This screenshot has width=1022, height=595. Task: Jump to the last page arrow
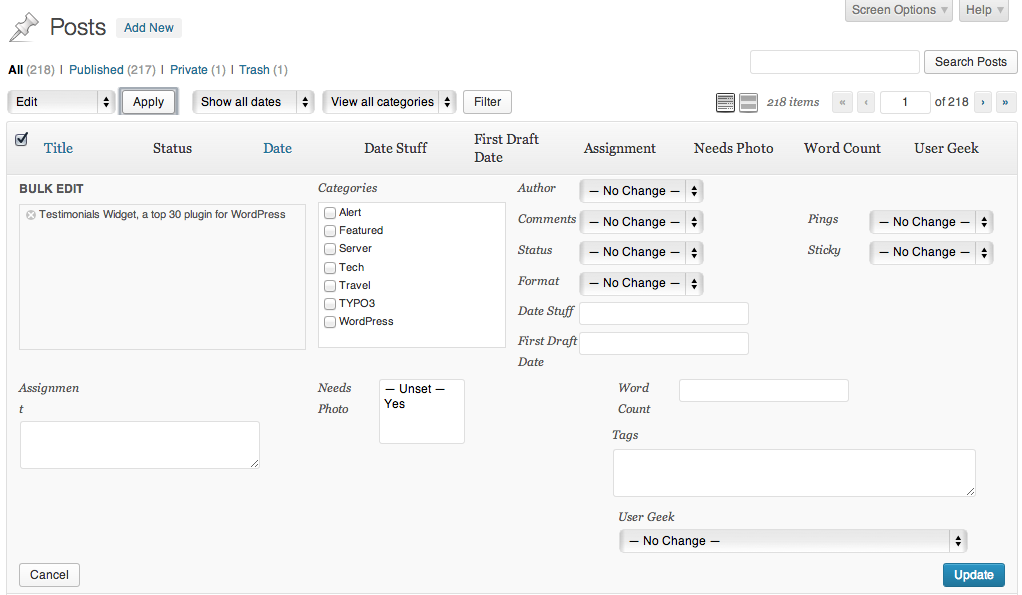[x=1006, y=102]
